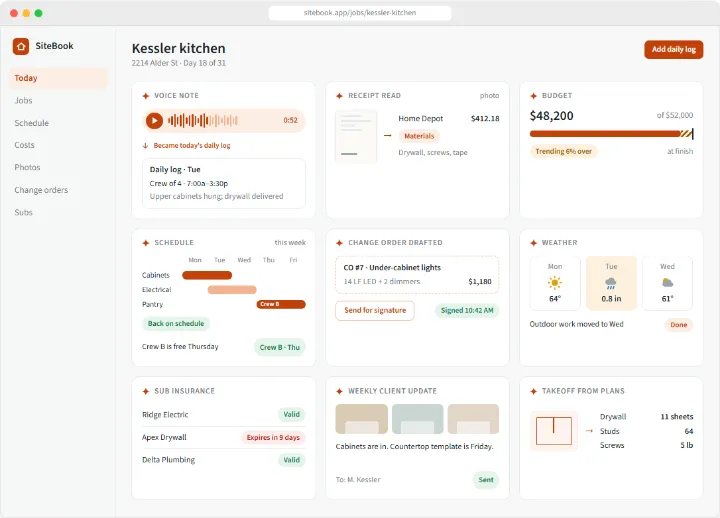Click the sparkle icon beside Takeoff From Plans

(533, 391)
